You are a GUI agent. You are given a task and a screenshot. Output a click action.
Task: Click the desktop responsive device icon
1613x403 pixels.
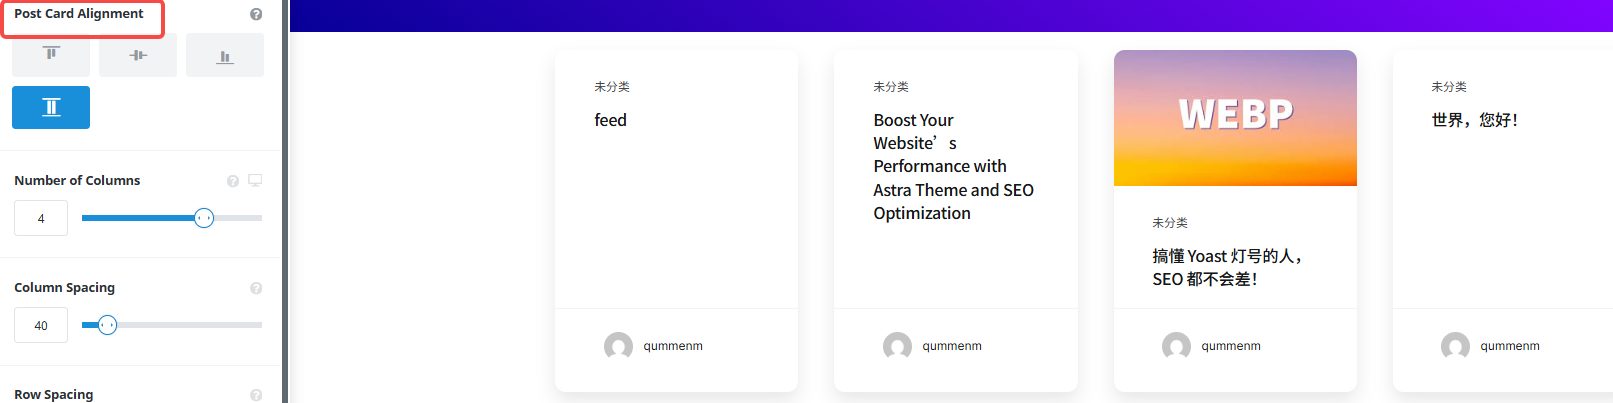coord(255,180)
